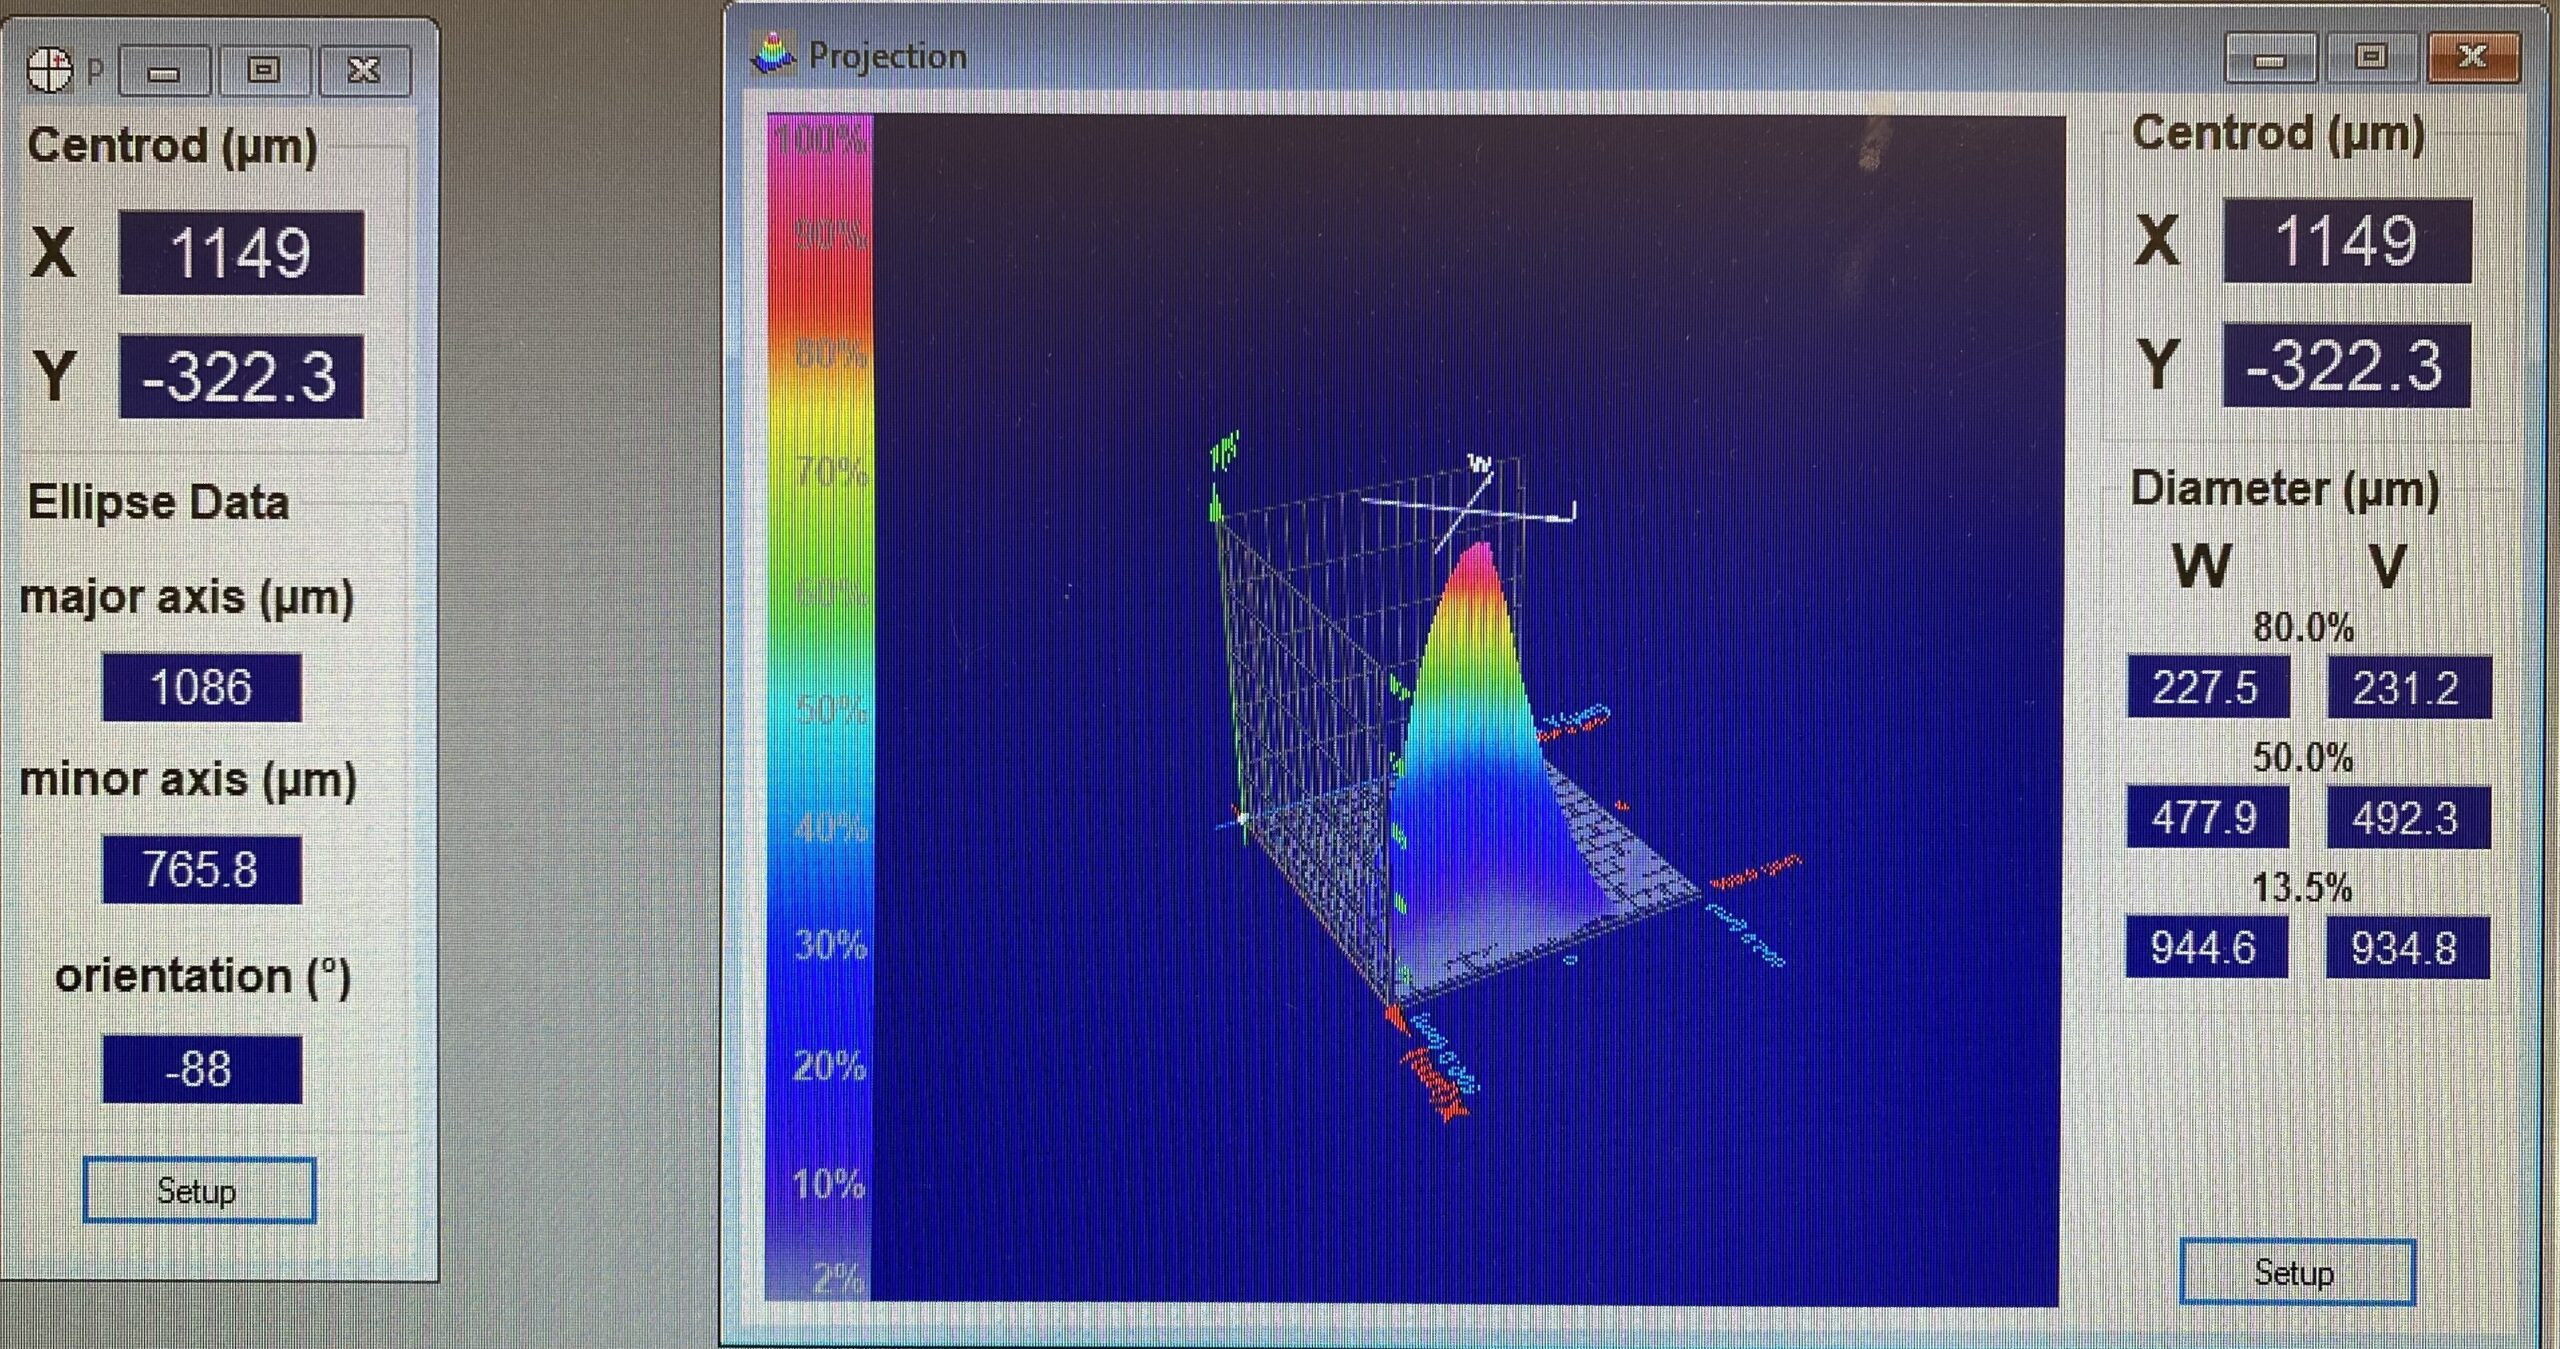Click the crosshair icon in left window title
This screenshot has width=2560, height=1349.
(50, 69)
